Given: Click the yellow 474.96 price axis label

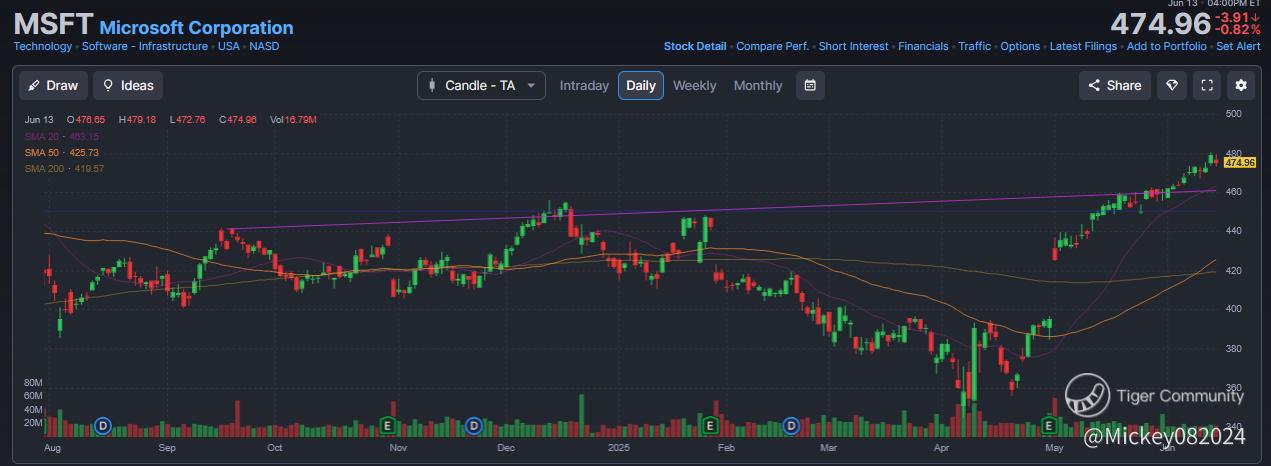Looking at the screenshot, I should tap(1239, 162).
